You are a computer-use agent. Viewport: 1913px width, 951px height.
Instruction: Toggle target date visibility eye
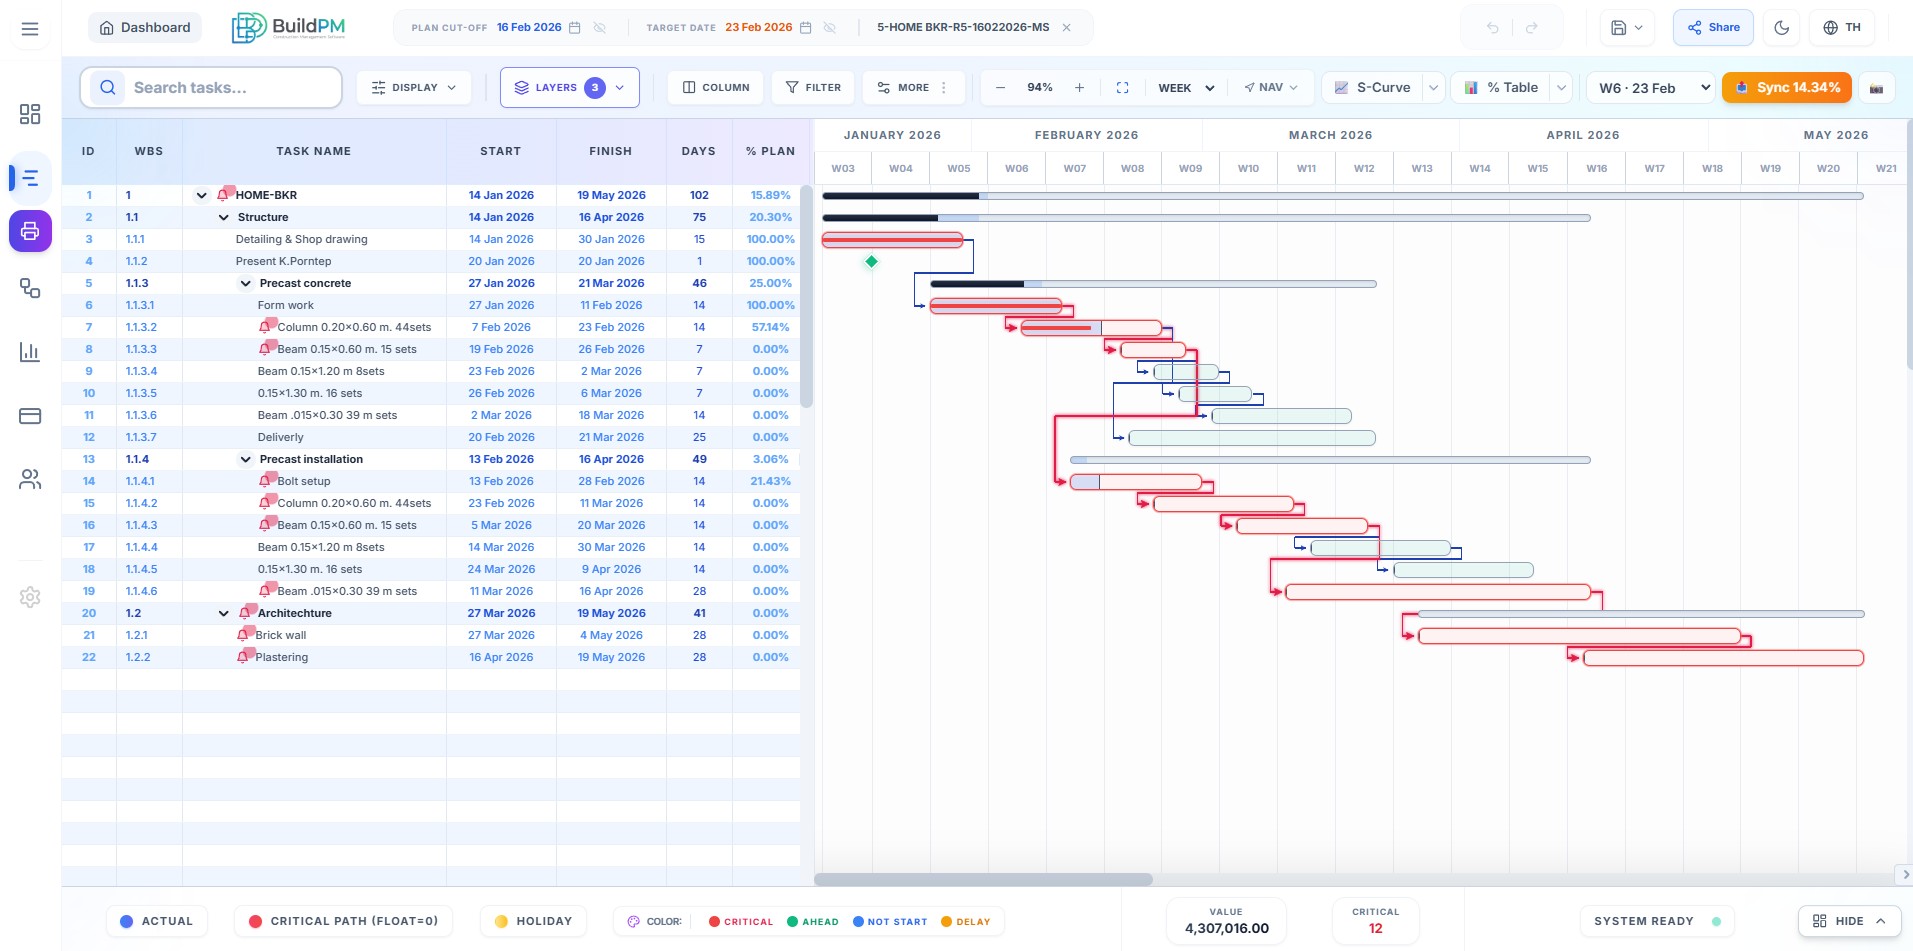[830, 28]
